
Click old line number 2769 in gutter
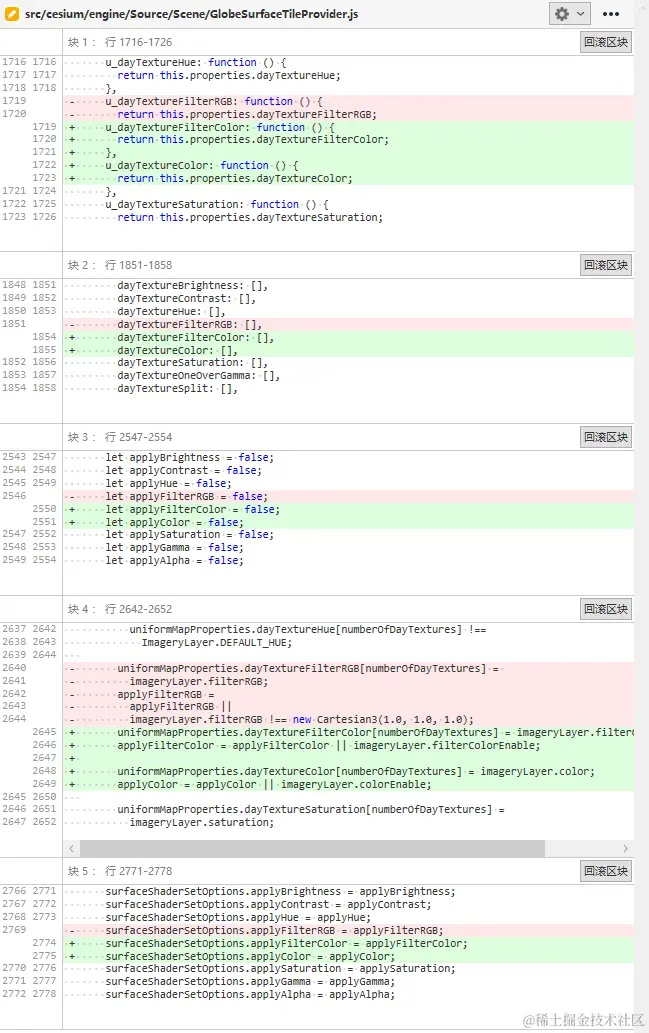[14, 930]
